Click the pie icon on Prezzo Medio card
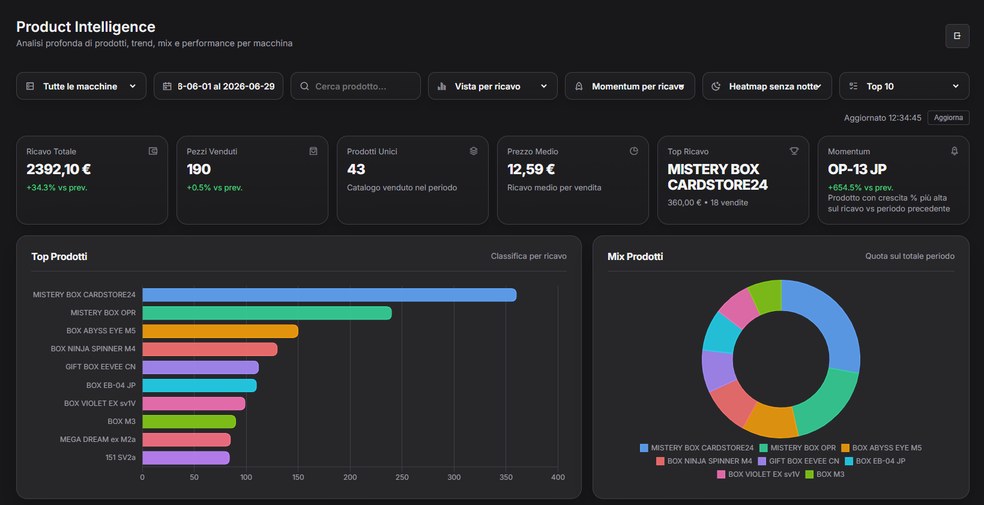This screenshot has width=984, height=505. 634,151
